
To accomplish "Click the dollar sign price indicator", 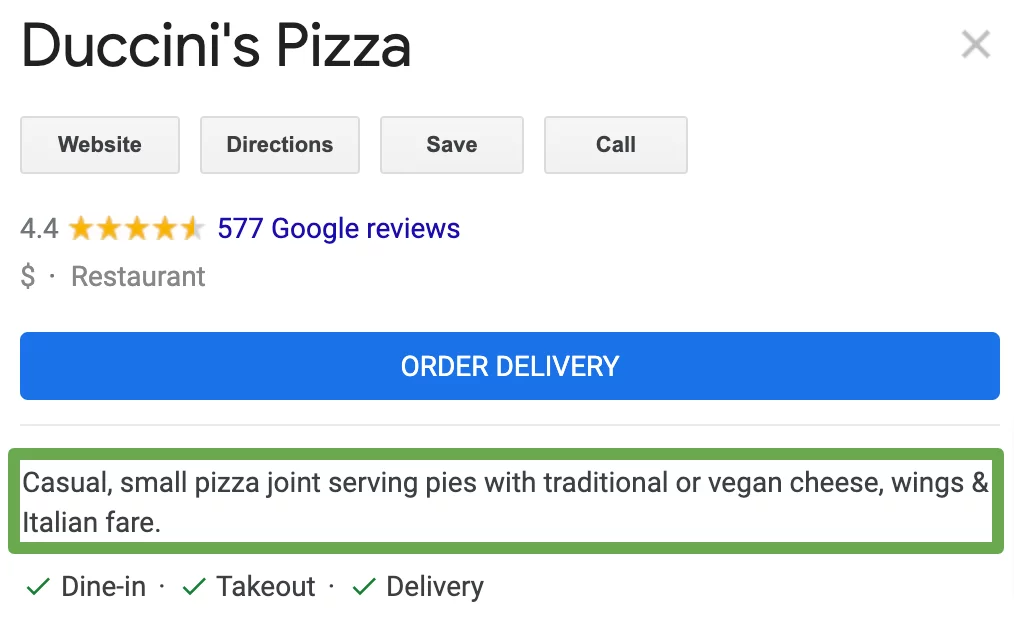I will [28, 277].
